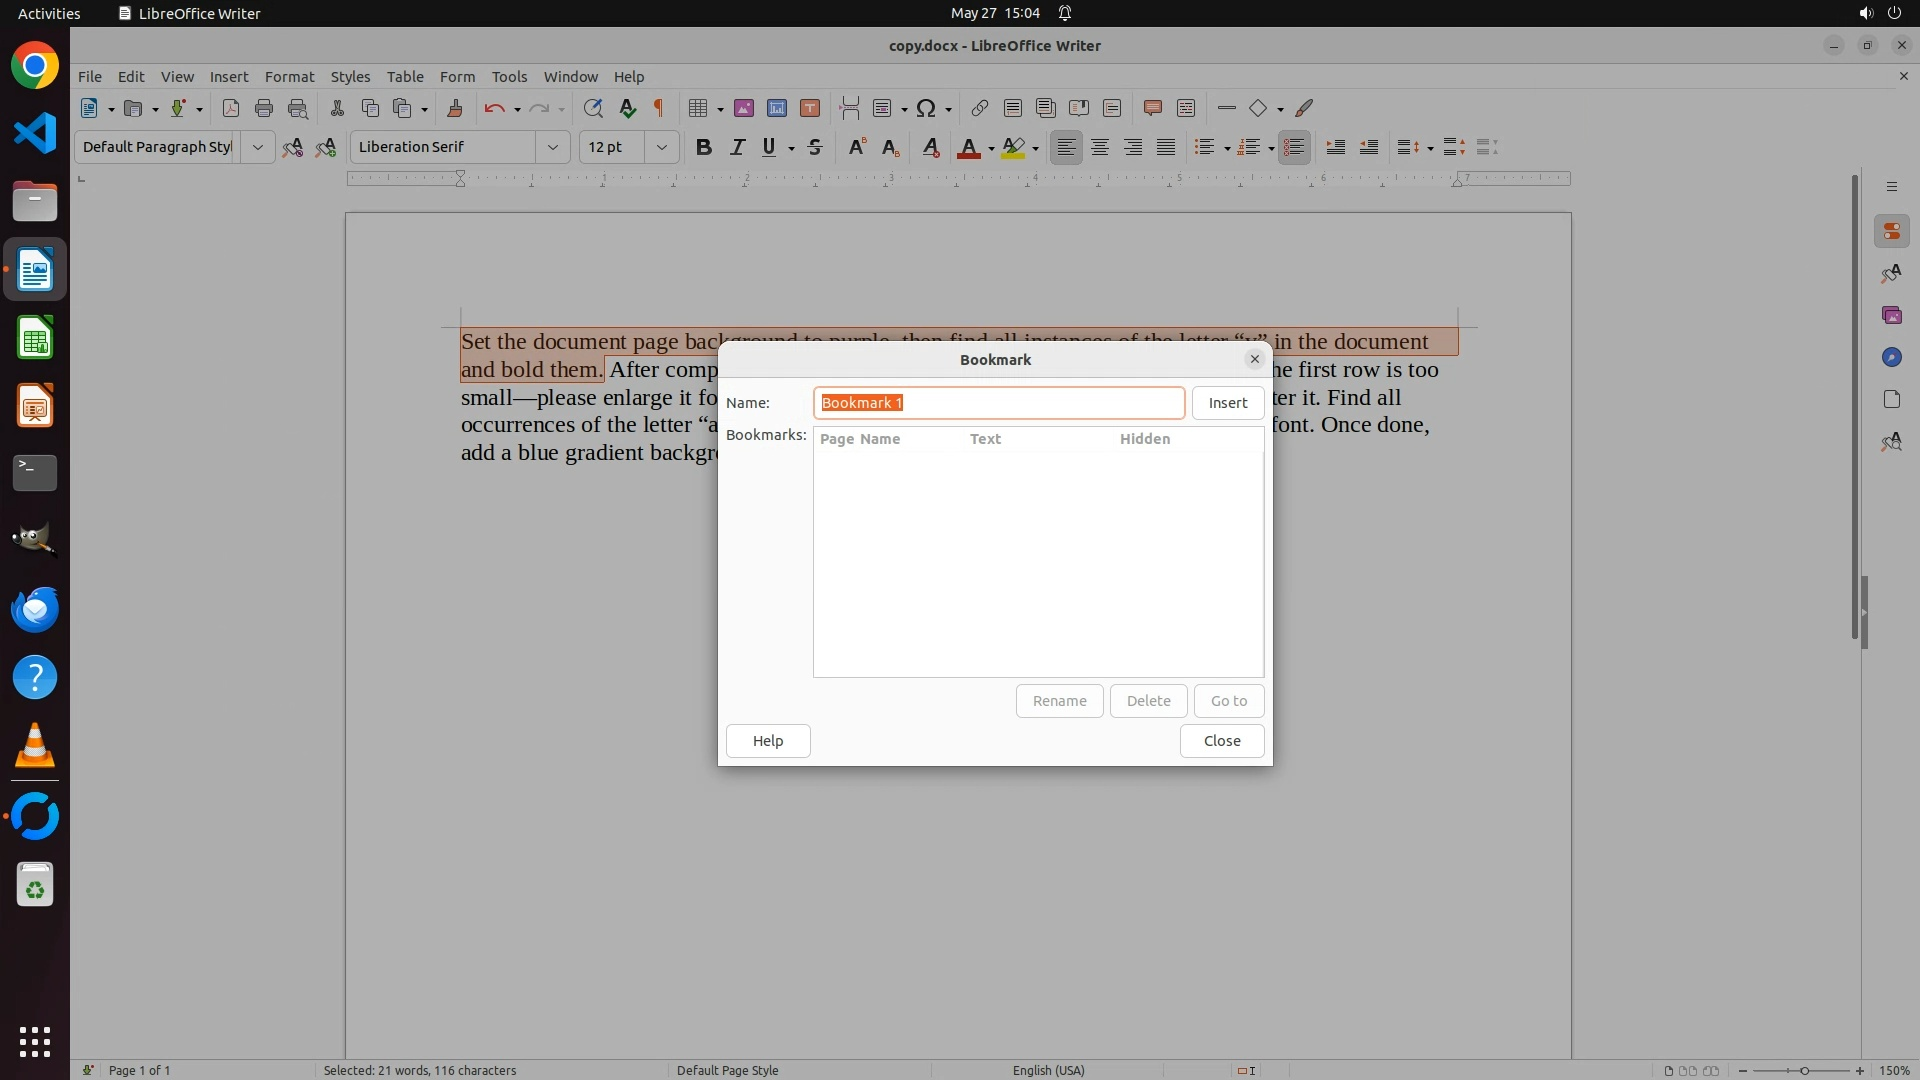Expand the 12 pt font size dropdown
The width and height of the screenshot is (1920, 1080).
pyautogui.click(x=661, y=147)
